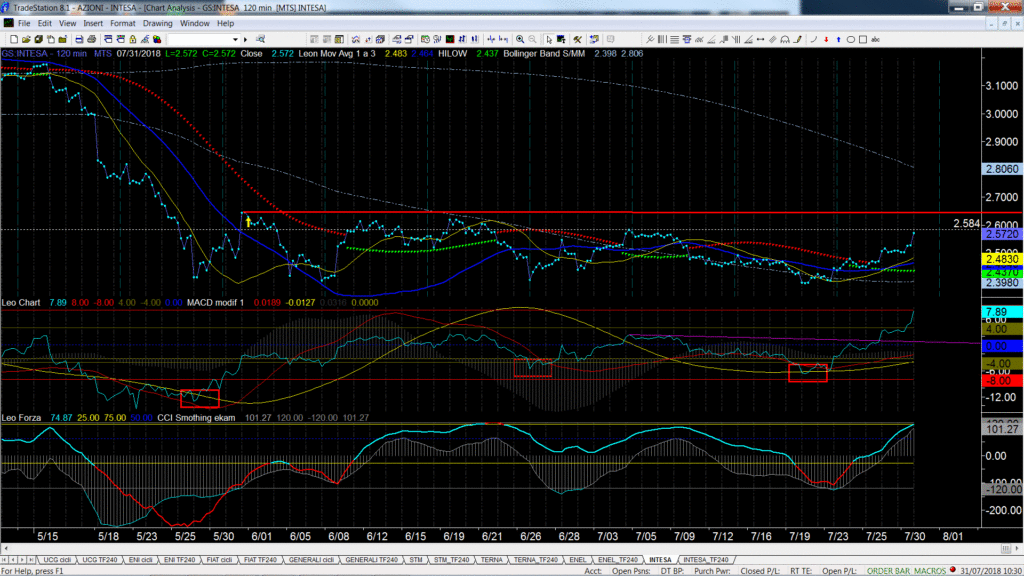Click the lookup binoculars icon in toolbar
Viewport: 1024px width, 576px height.
261,40
